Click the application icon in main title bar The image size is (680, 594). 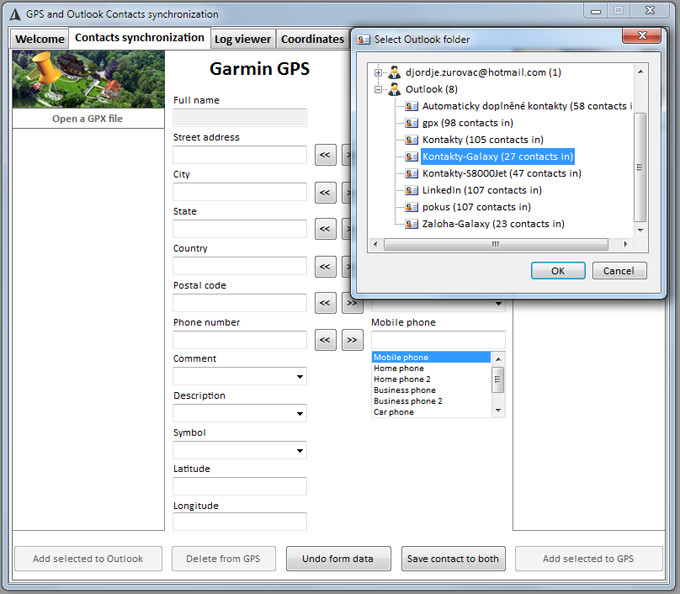(15, 14)
